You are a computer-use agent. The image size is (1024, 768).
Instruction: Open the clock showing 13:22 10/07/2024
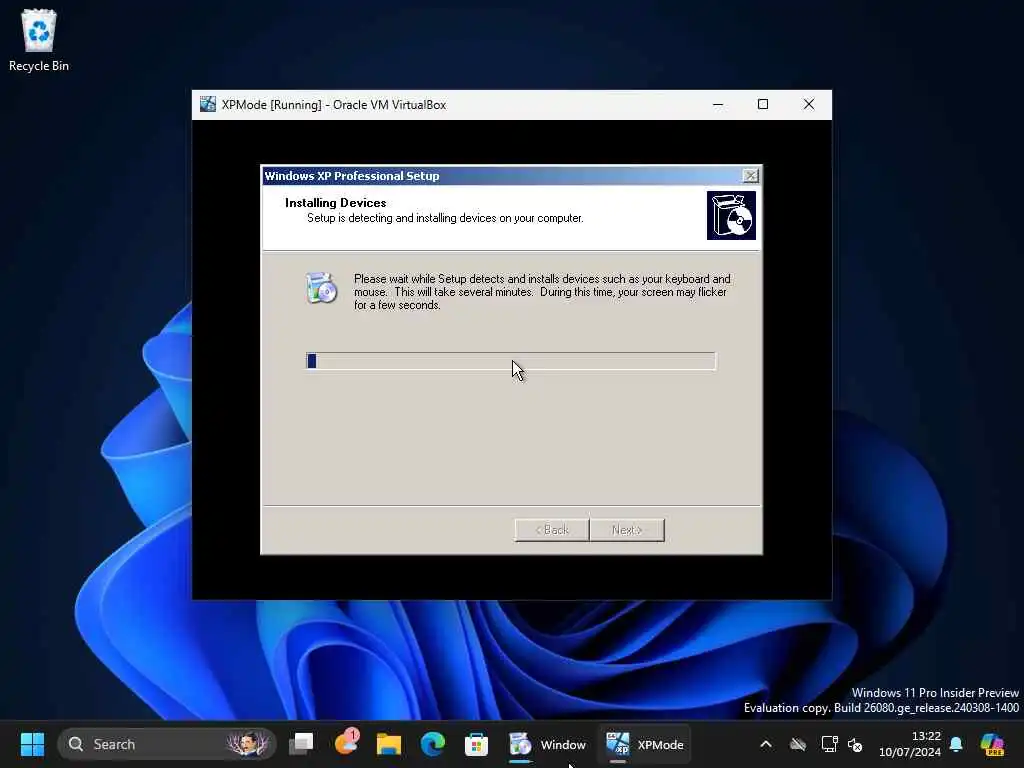(x=910, y=744)
